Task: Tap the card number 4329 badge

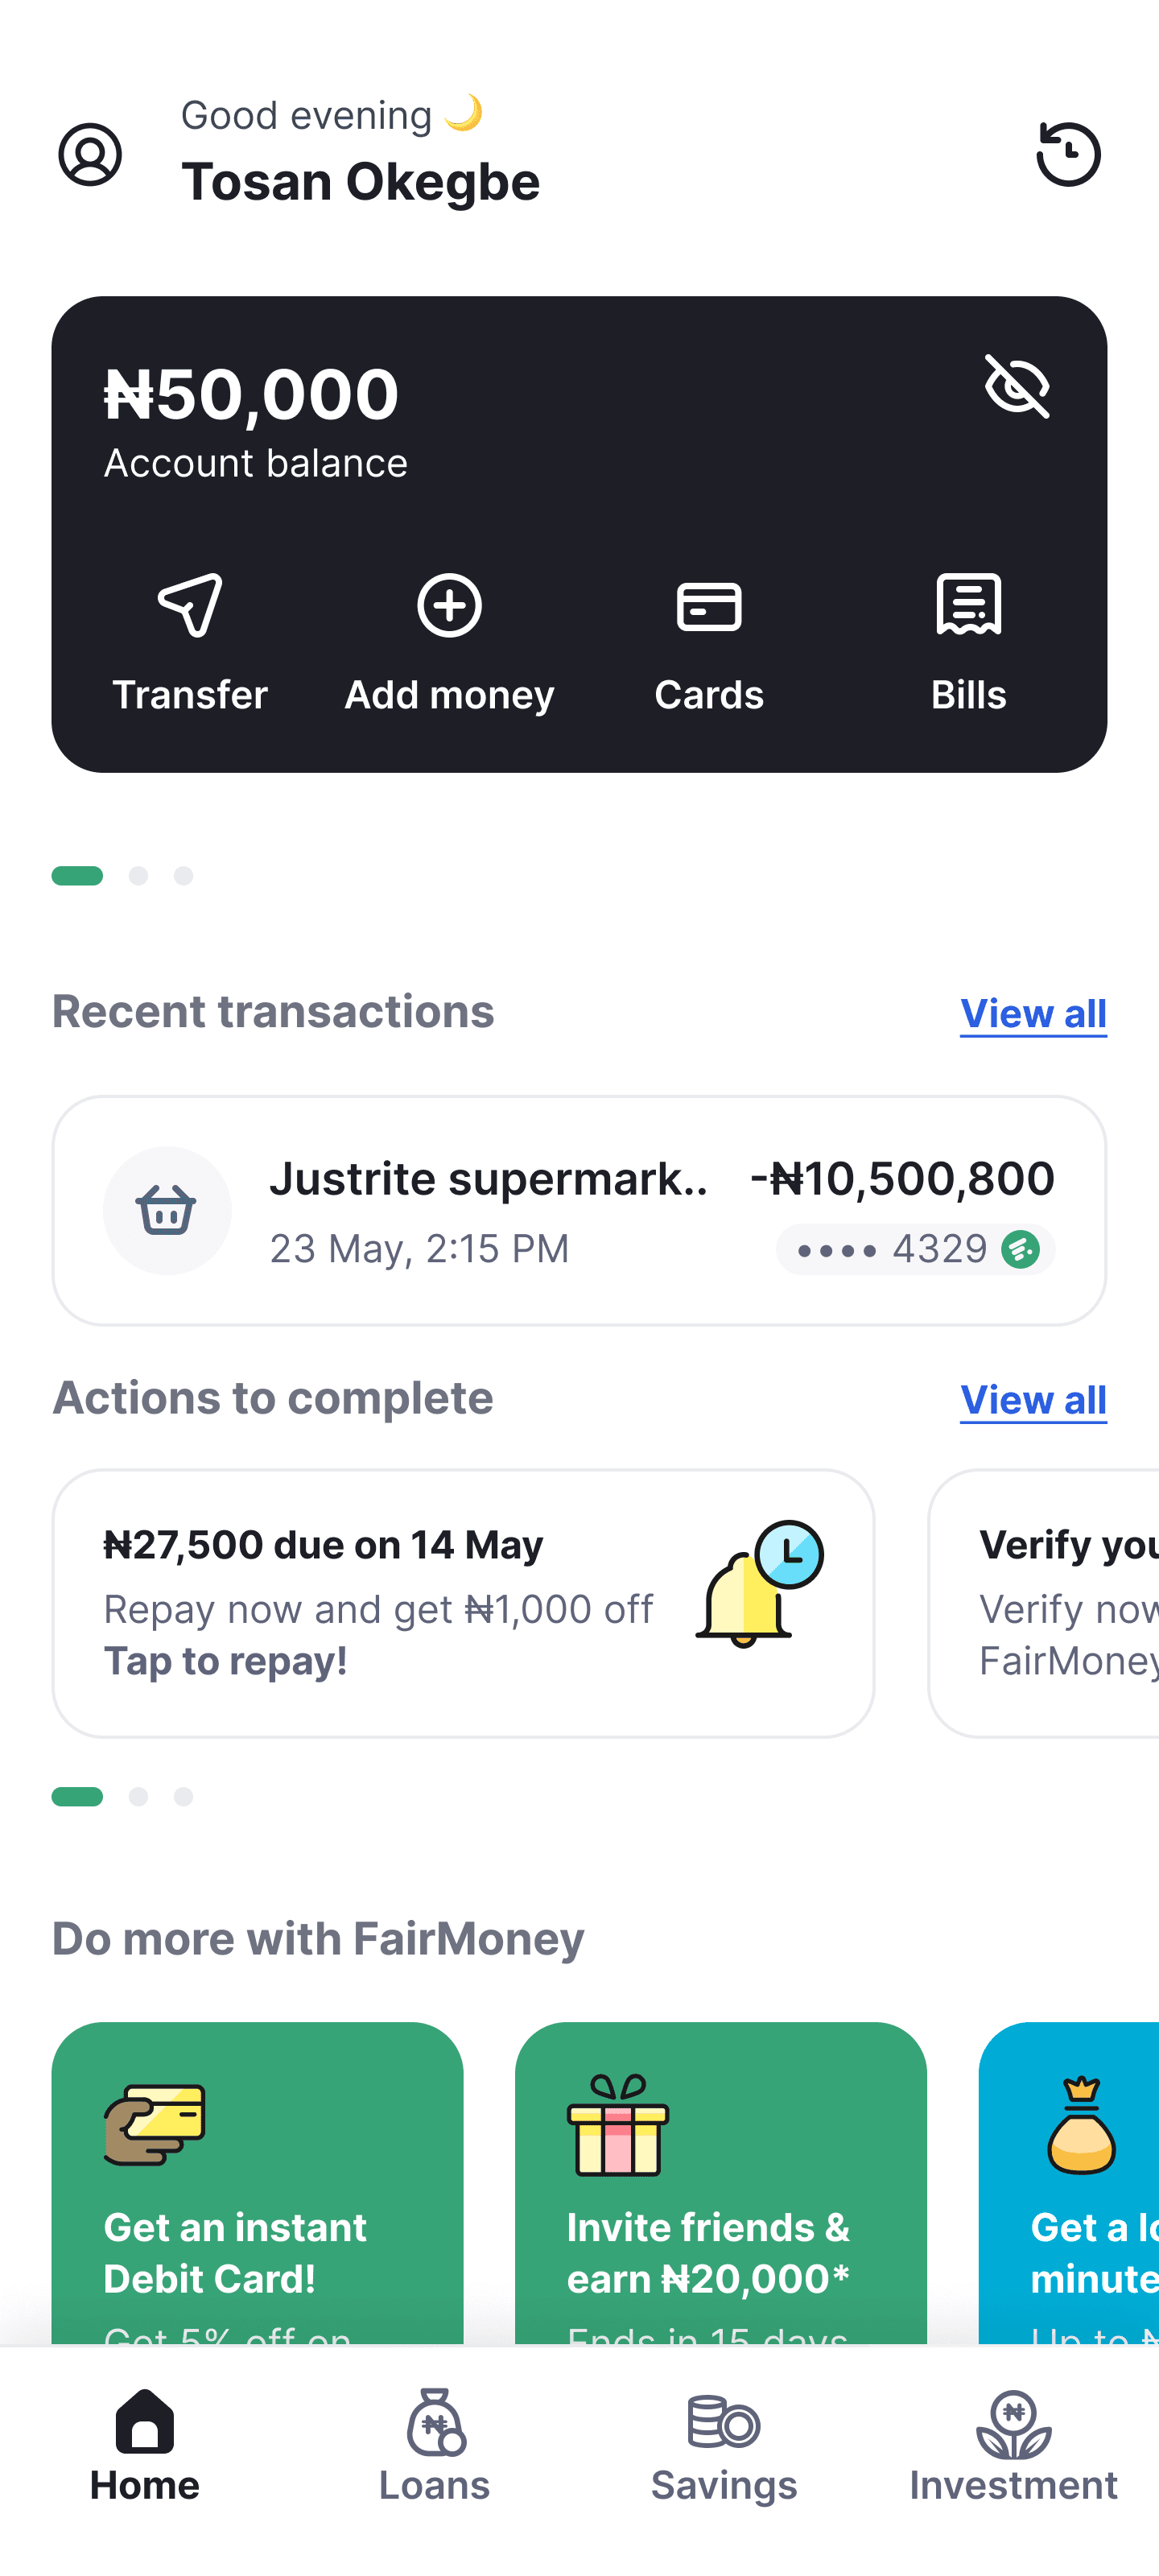Action: pos(915,1249)
